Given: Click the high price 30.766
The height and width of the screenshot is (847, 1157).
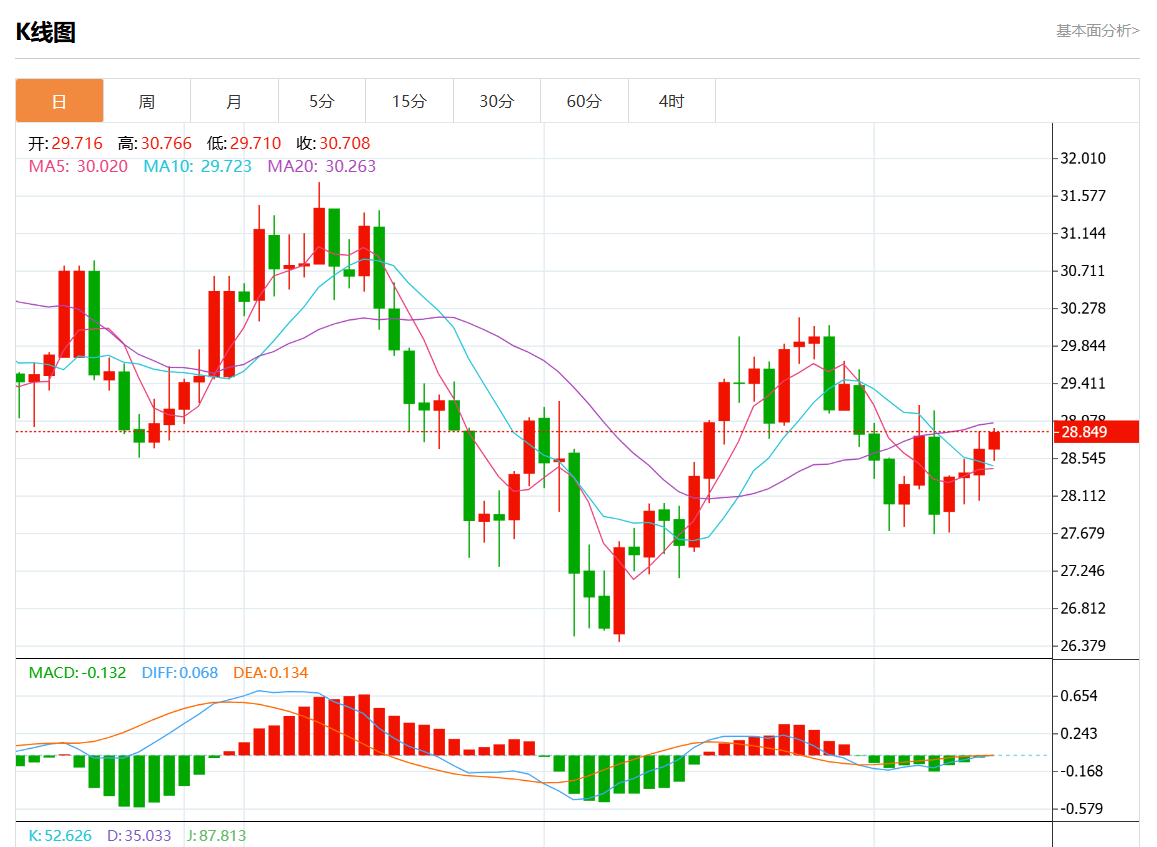Looking at the screenshot, I should click(x=166, y=143).
